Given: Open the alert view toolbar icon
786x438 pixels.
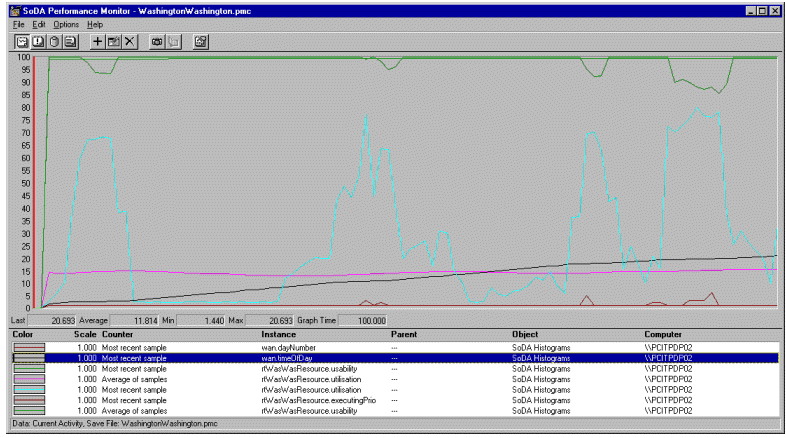Looking at the screenshot, I should pos(38,42).
